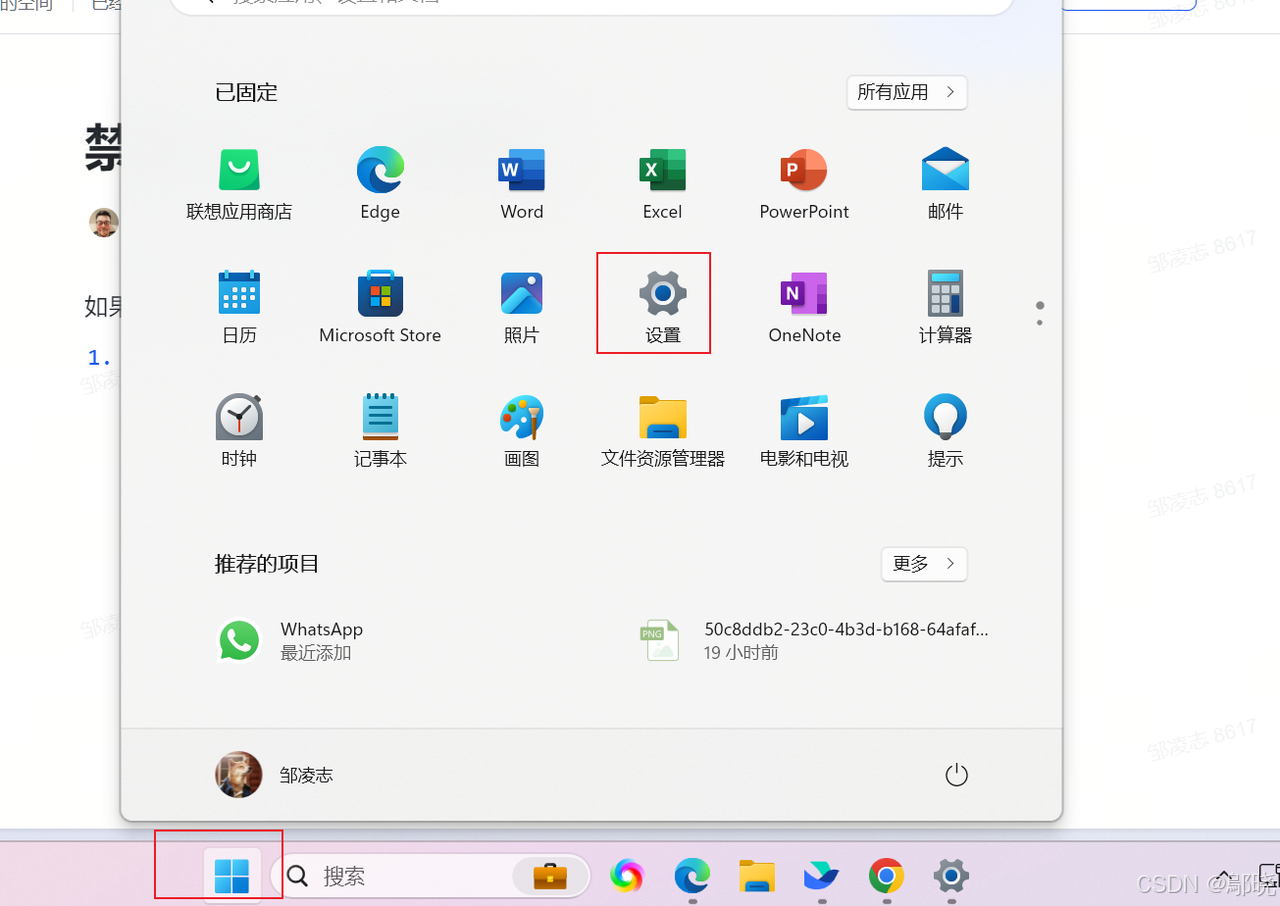Launch 记事本 notepad
The width and height of the screenshot is (1280, 906).
coord(380,431)
